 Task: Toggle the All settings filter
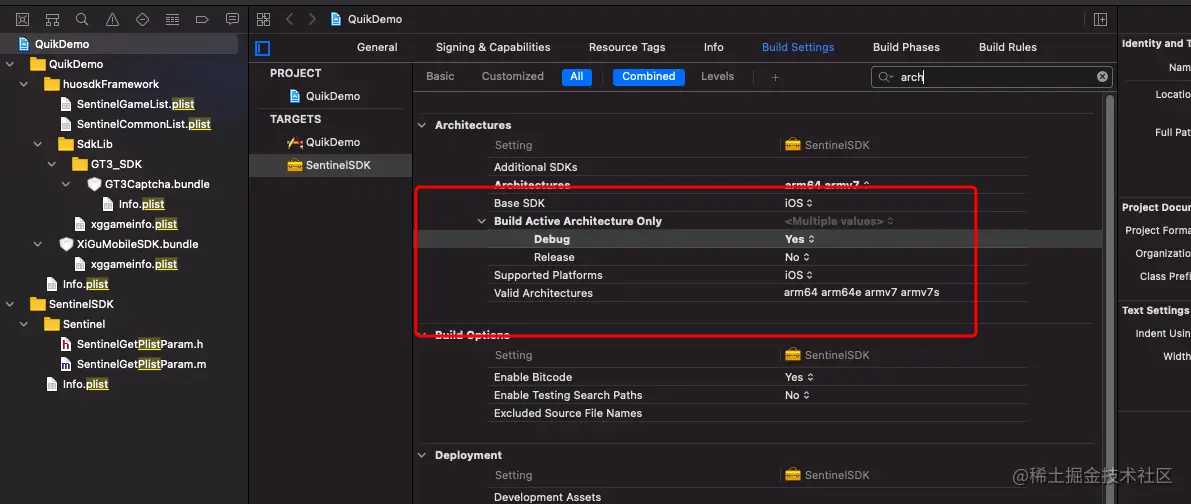pyautogui.click(x=577, y=76)
